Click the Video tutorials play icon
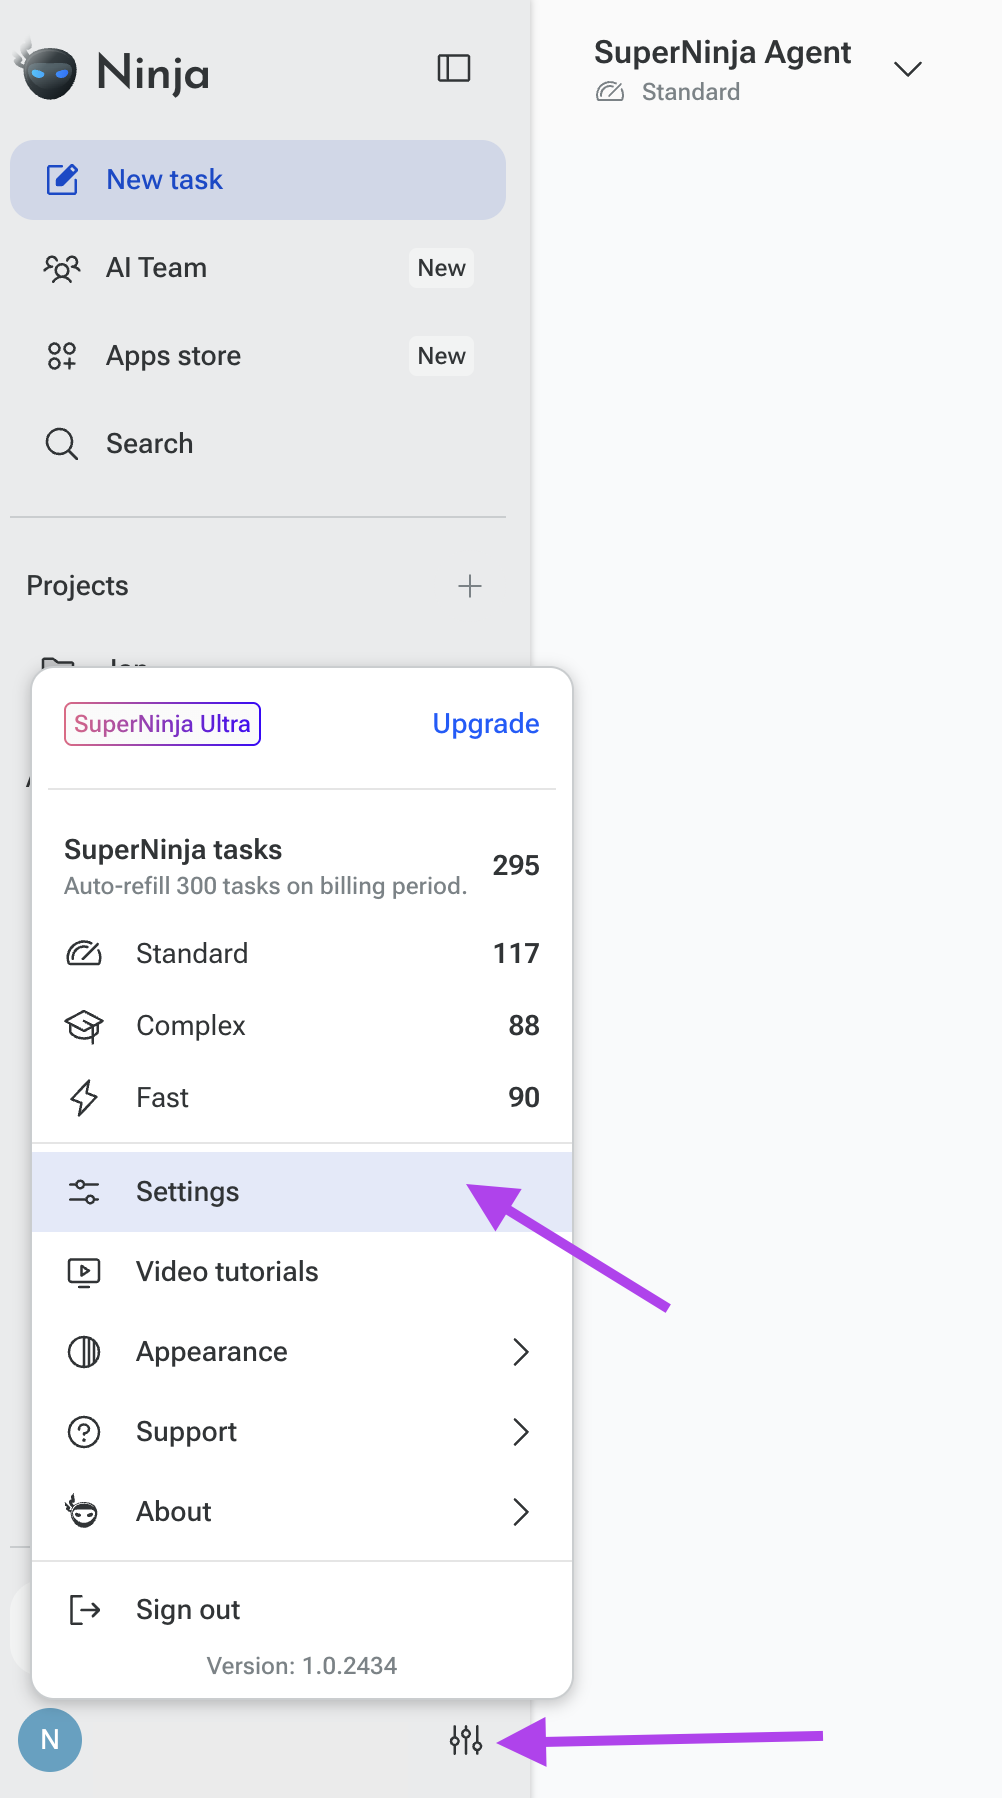 [x=84, y=1272]
